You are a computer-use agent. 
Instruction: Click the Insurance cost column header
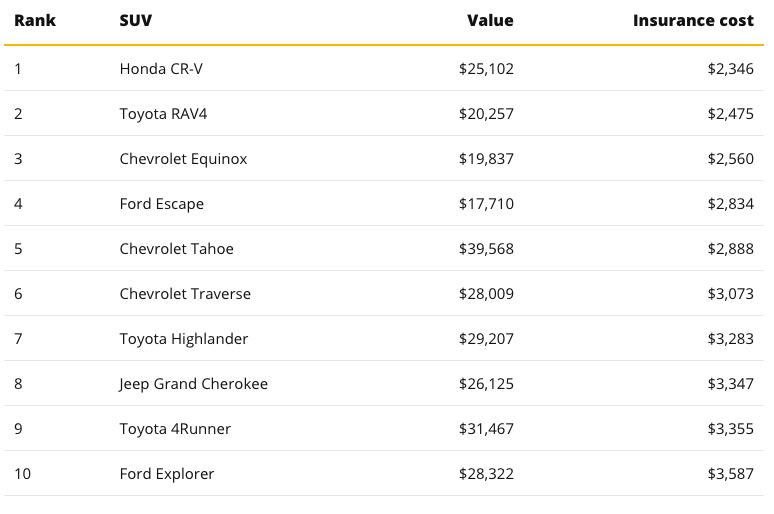tap(693, 20)
